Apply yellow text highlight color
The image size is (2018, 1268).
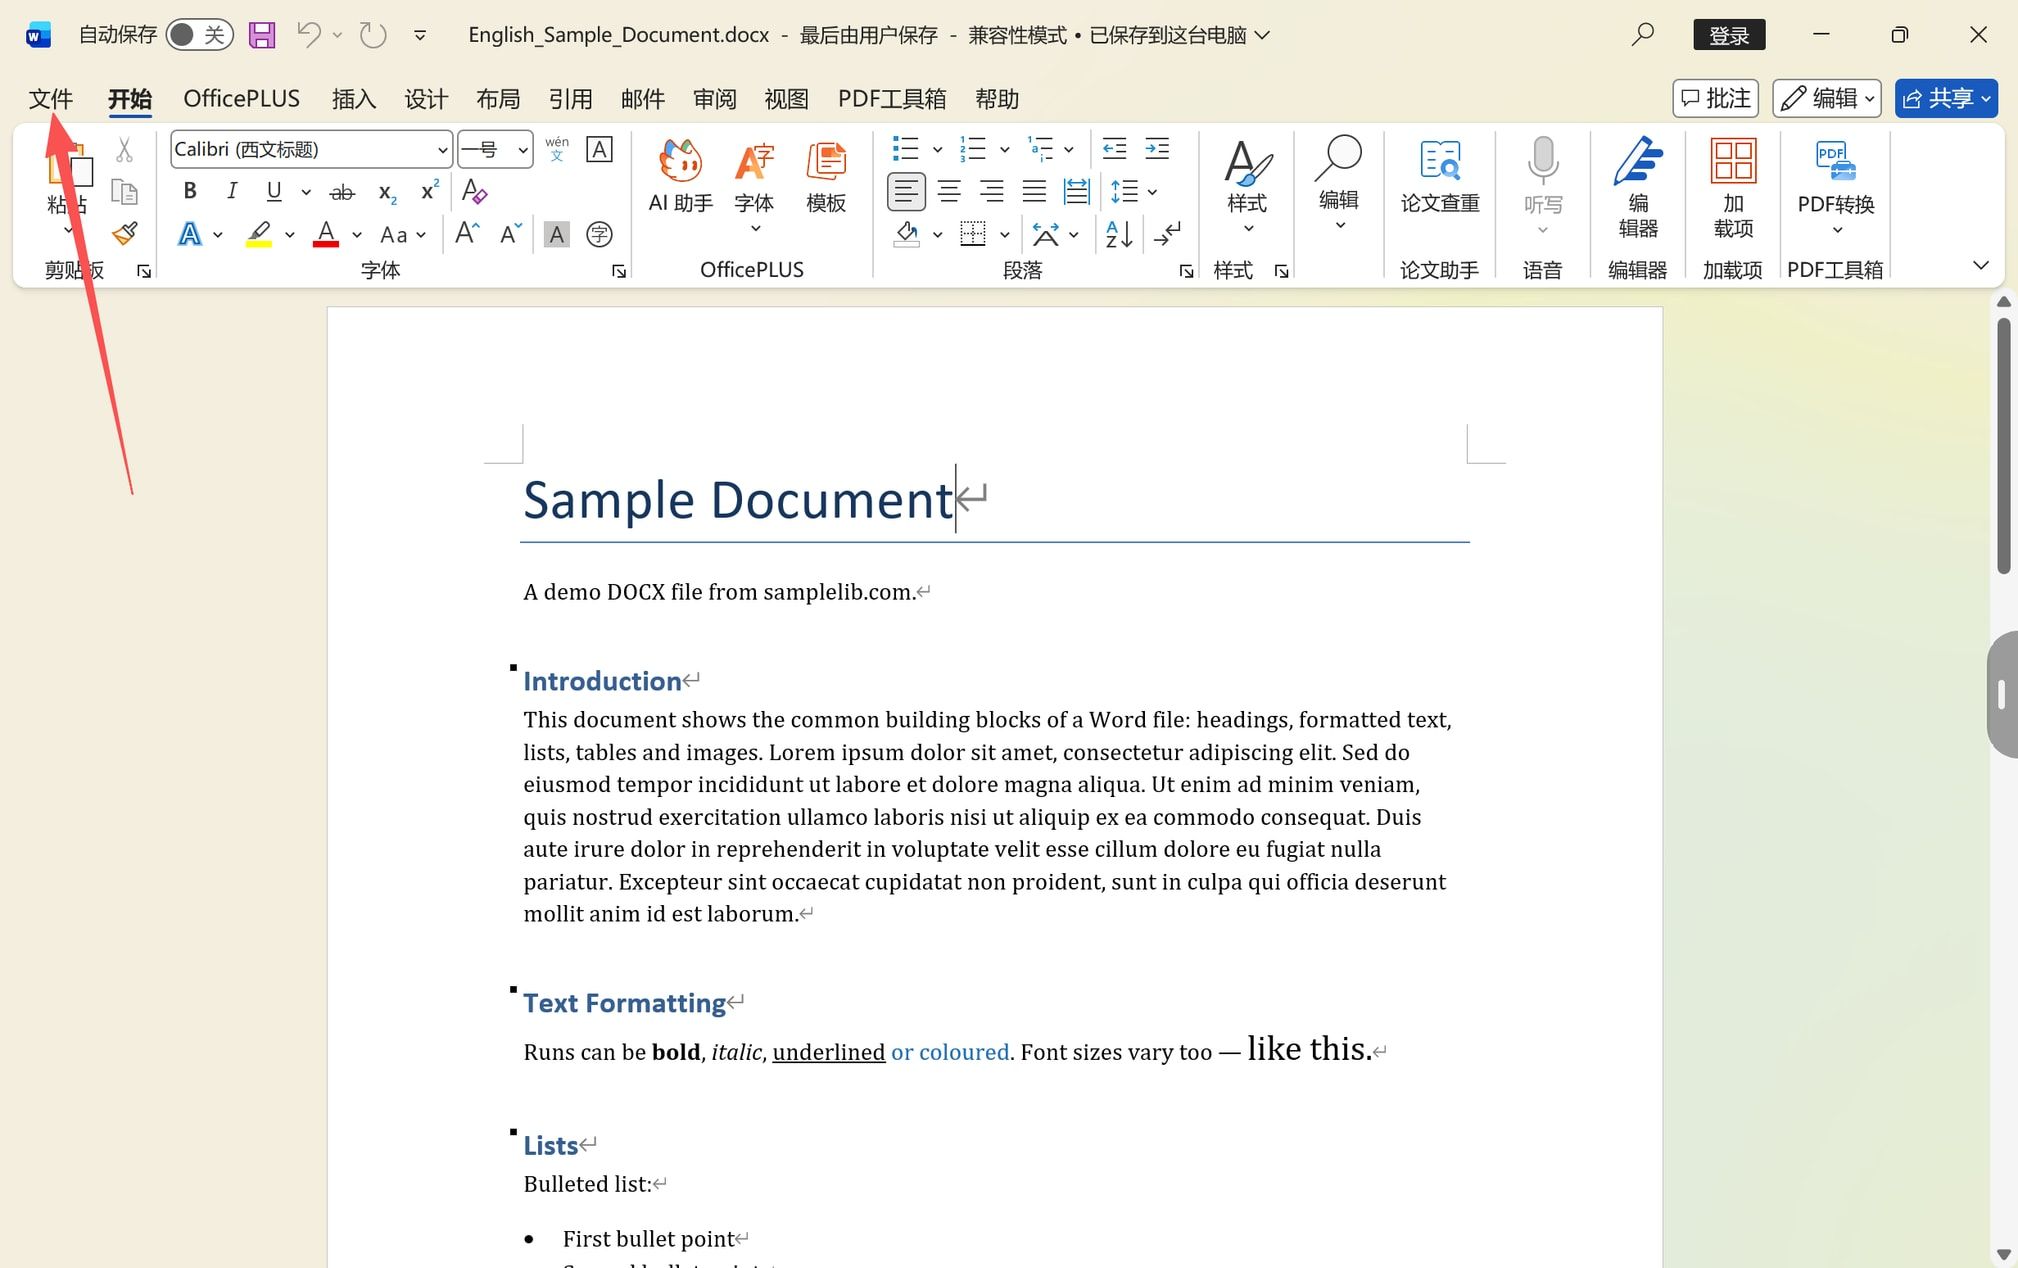click(x=259, y=235)
